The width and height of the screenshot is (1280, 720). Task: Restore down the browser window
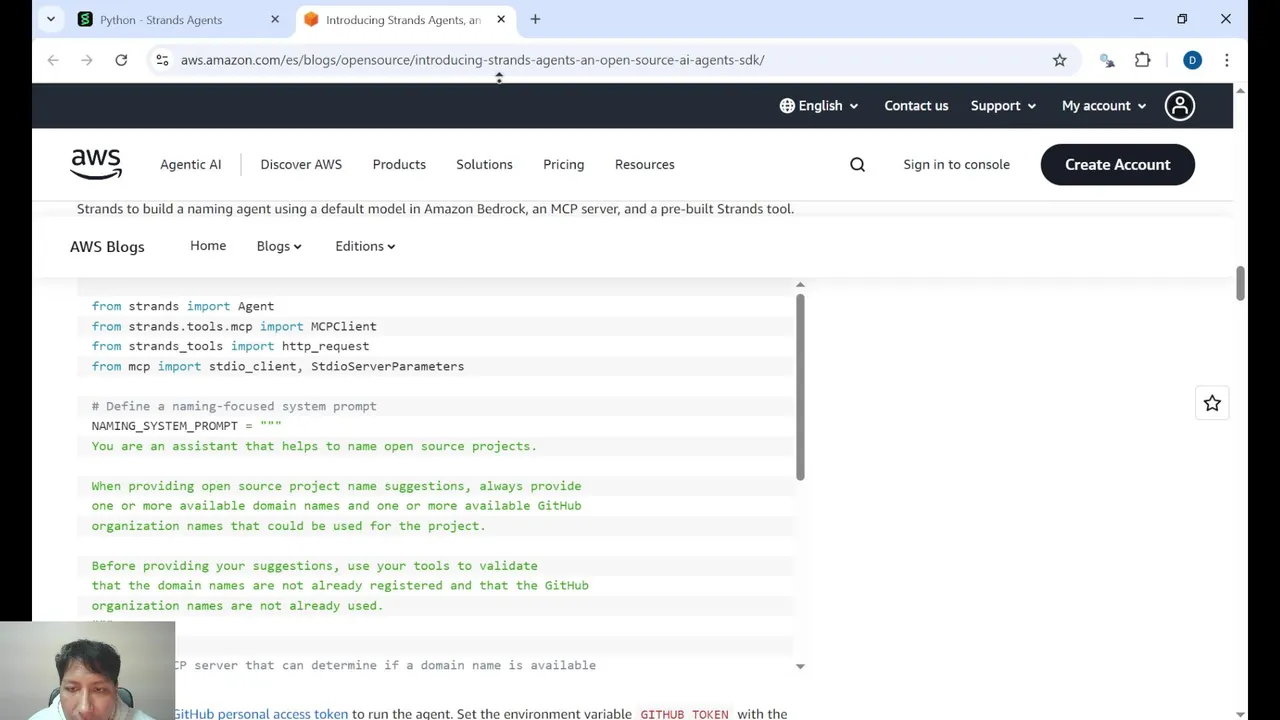point(1182,19)
